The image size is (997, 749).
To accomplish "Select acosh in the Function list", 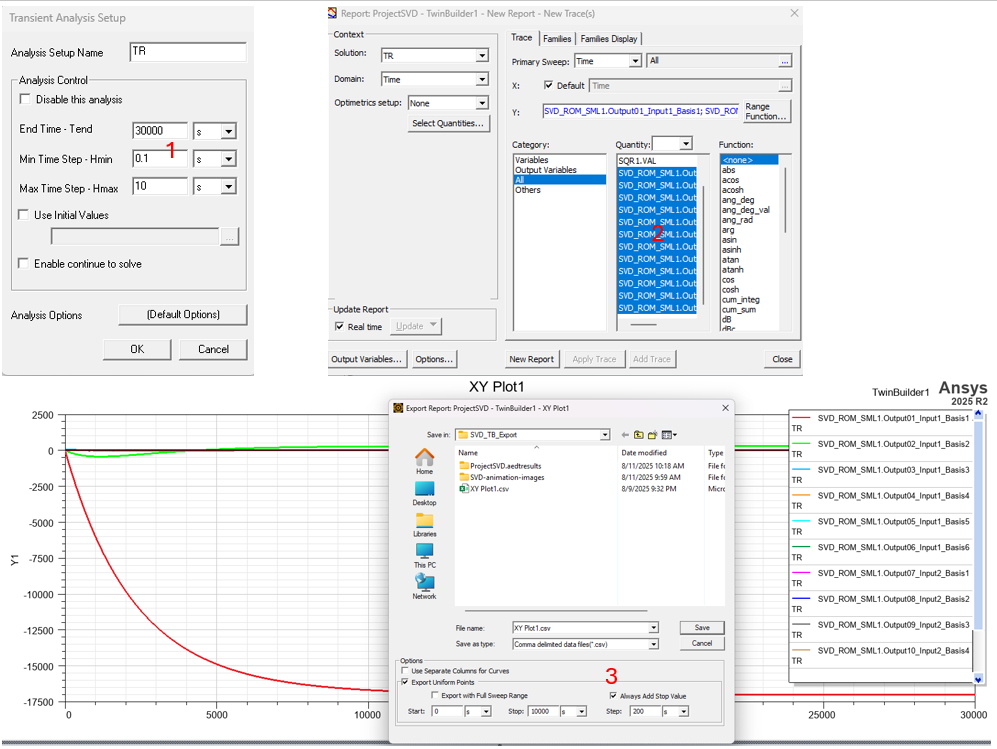I will pos(732,190).
